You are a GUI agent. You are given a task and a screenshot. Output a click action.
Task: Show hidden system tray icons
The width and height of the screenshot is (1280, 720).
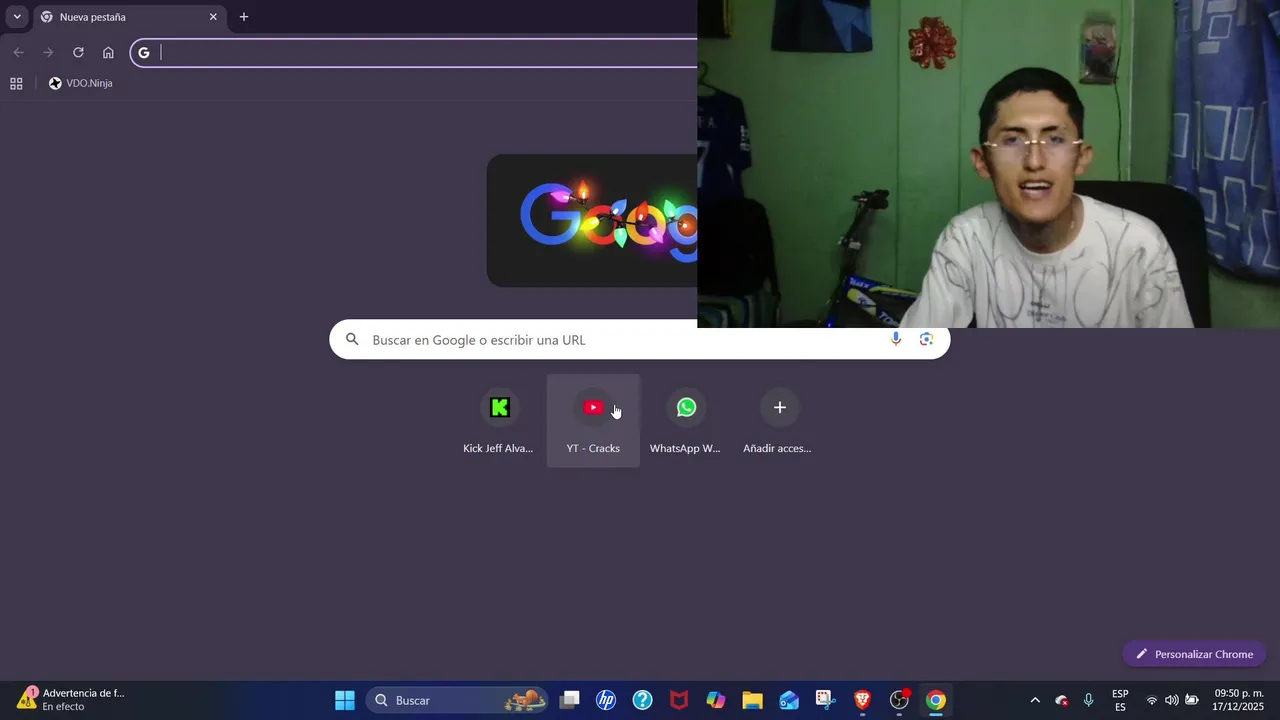1035,700
